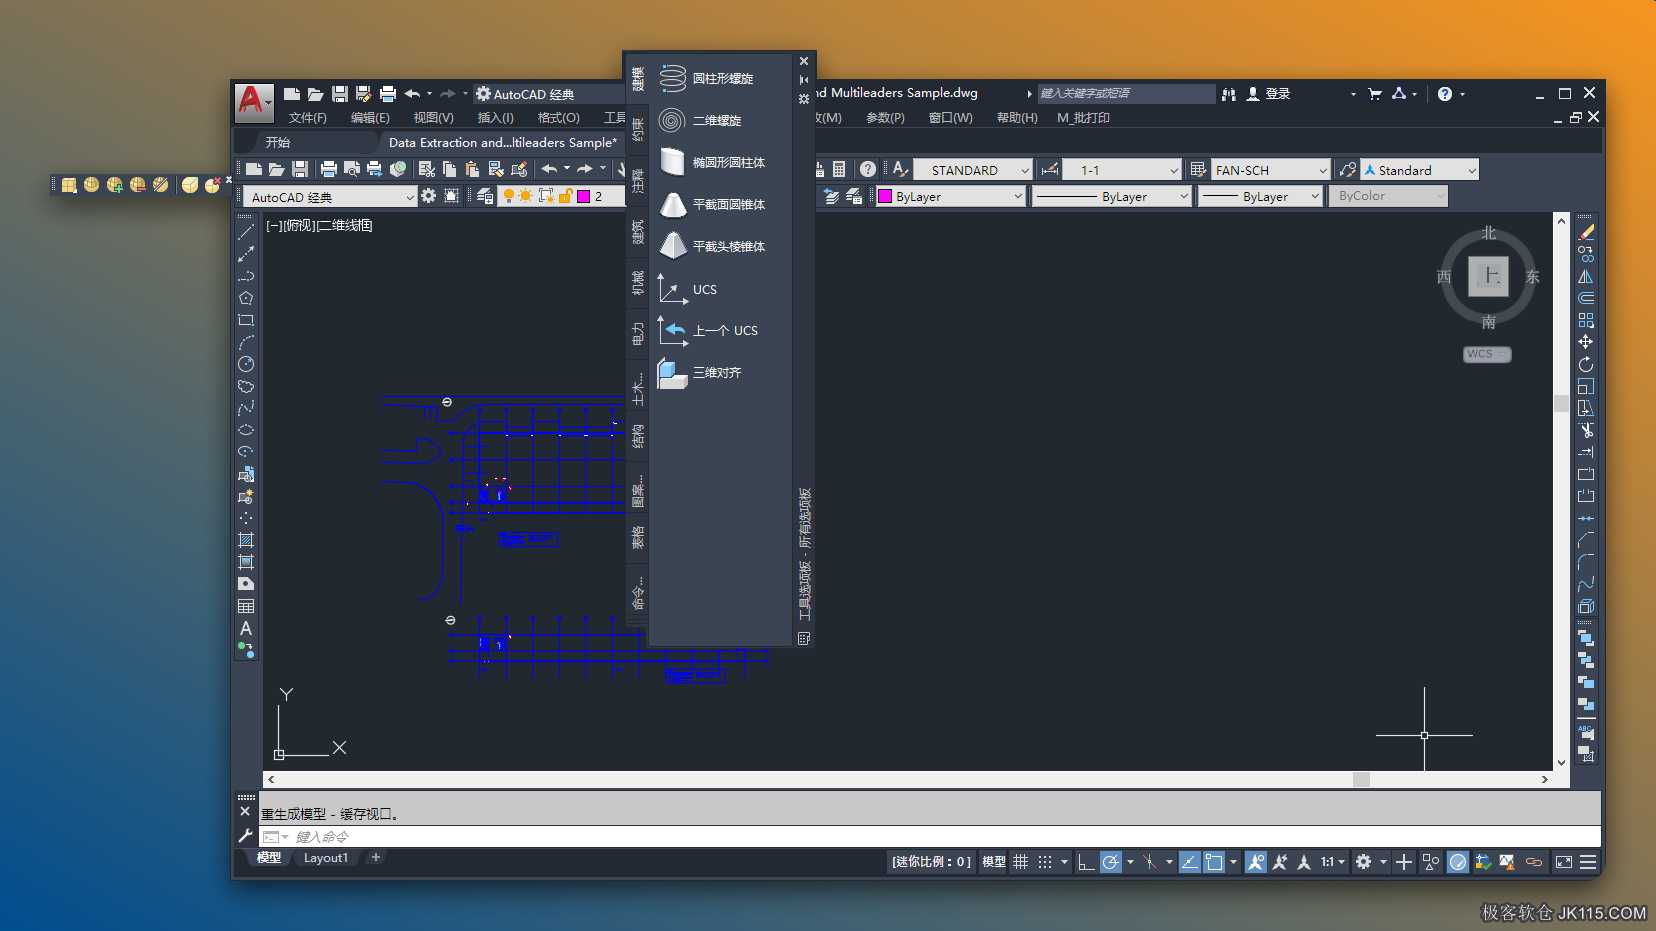Open the Standard multileader style dropdown
This screenshot has width=1656, height=931.
(x=1420, y=170)
